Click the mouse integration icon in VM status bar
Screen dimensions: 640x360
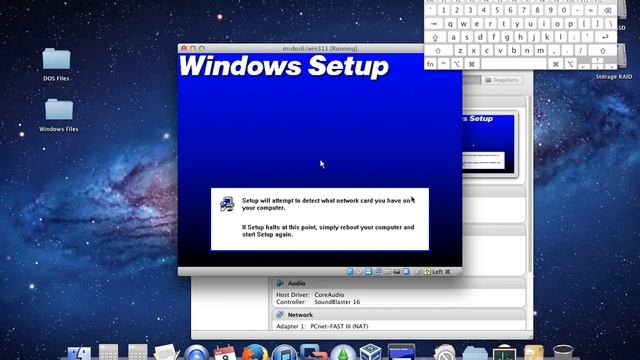click(x=417, y=271)
